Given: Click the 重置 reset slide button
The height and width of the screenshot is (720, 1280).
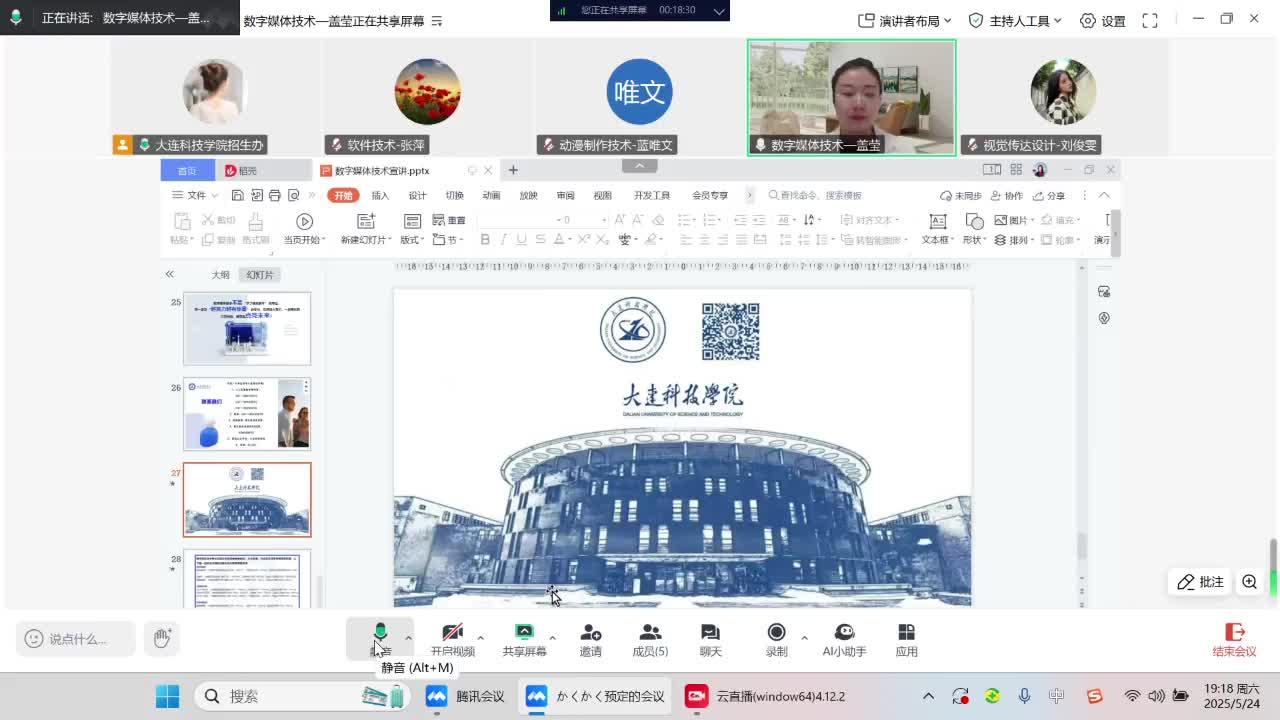Looking at the screenshot, I should click(x=449, y=220).
